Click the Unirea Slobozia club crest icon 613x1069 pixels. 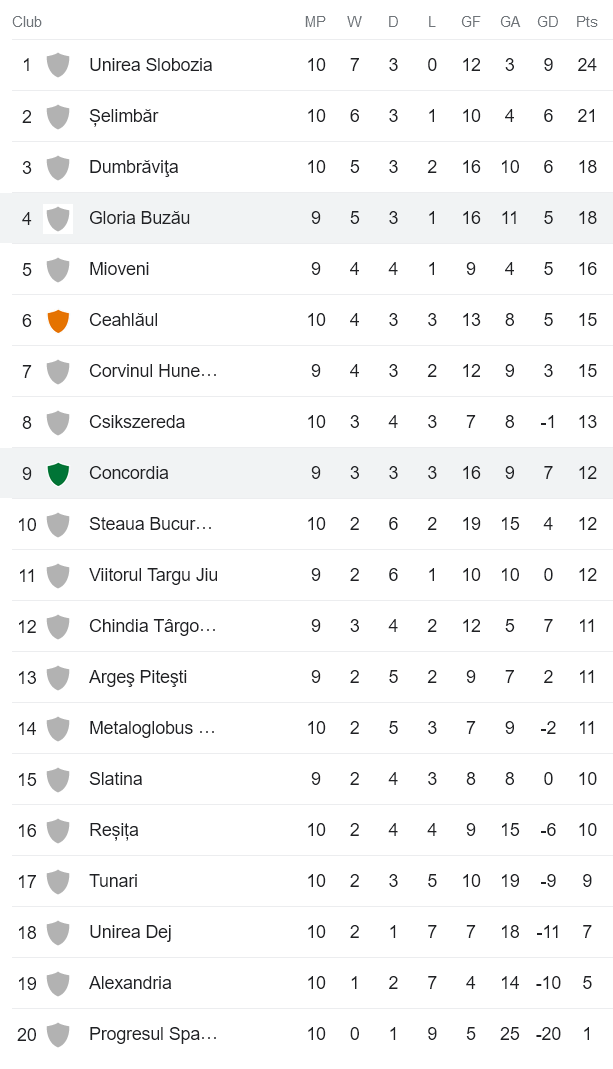pyautogui.click(x=58, y=65)
